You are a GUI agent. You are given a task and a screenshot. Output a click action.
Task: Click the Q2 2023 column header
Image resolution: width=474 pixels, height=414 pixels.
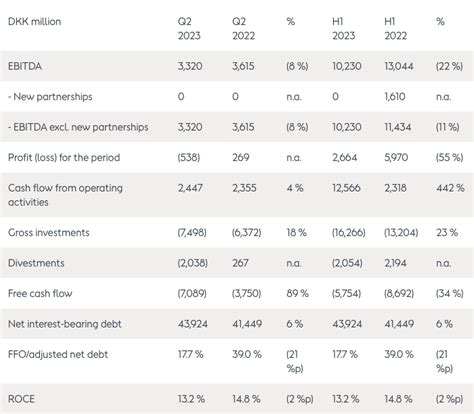pyautogui.click(x=189, y=28)
